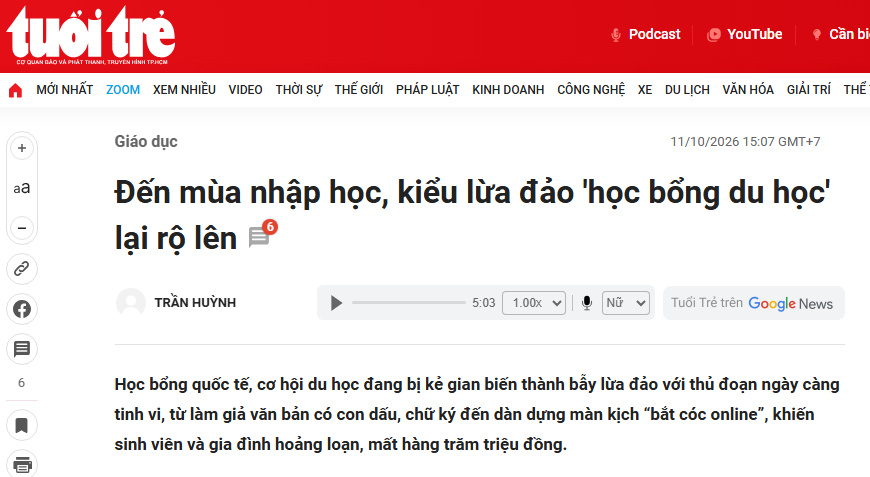The height and width of the screenshot is (477, 870).
Task: Open the XE section
Action: coord(645,90)
